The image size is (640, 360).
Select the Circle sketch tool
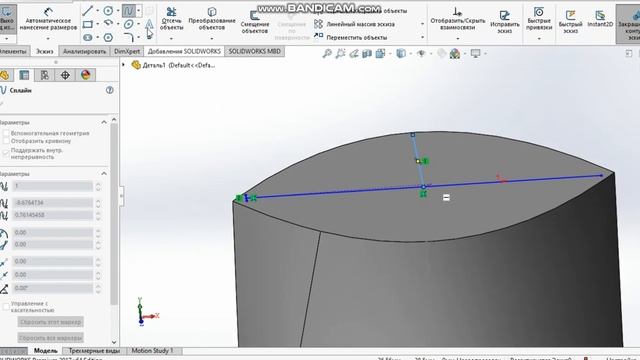click(108, 11)
